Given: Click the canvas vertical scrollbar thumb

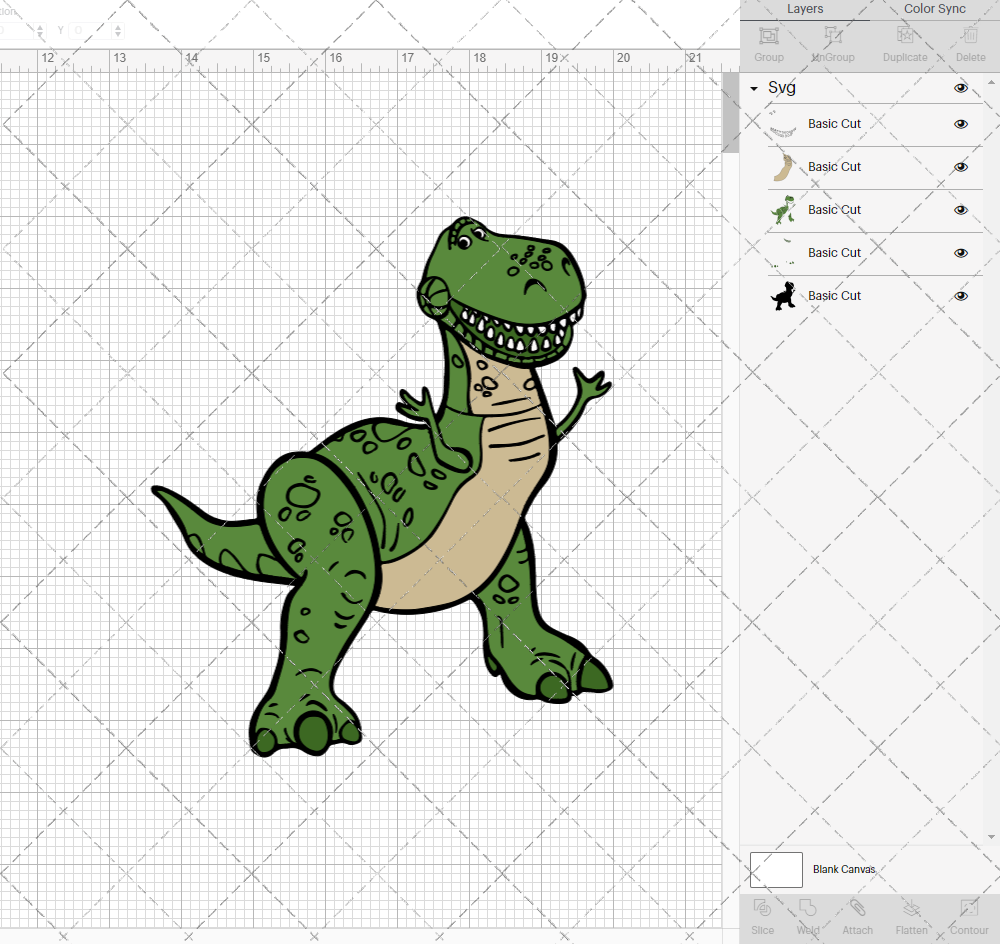Looking at the screenshot, I should pyautogui.click(x=730, y=112).
